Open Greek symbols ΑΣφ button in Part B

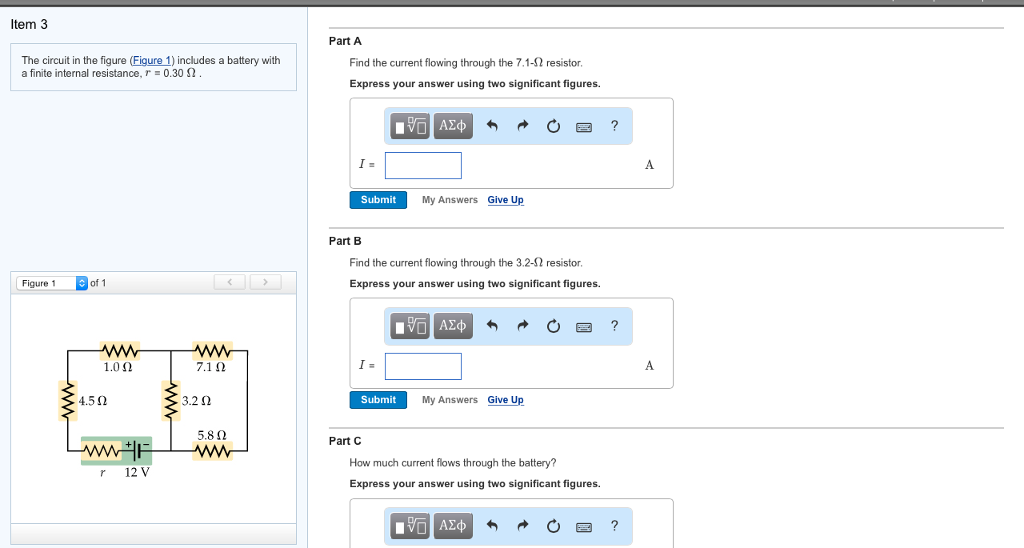(x=453, y=325)
